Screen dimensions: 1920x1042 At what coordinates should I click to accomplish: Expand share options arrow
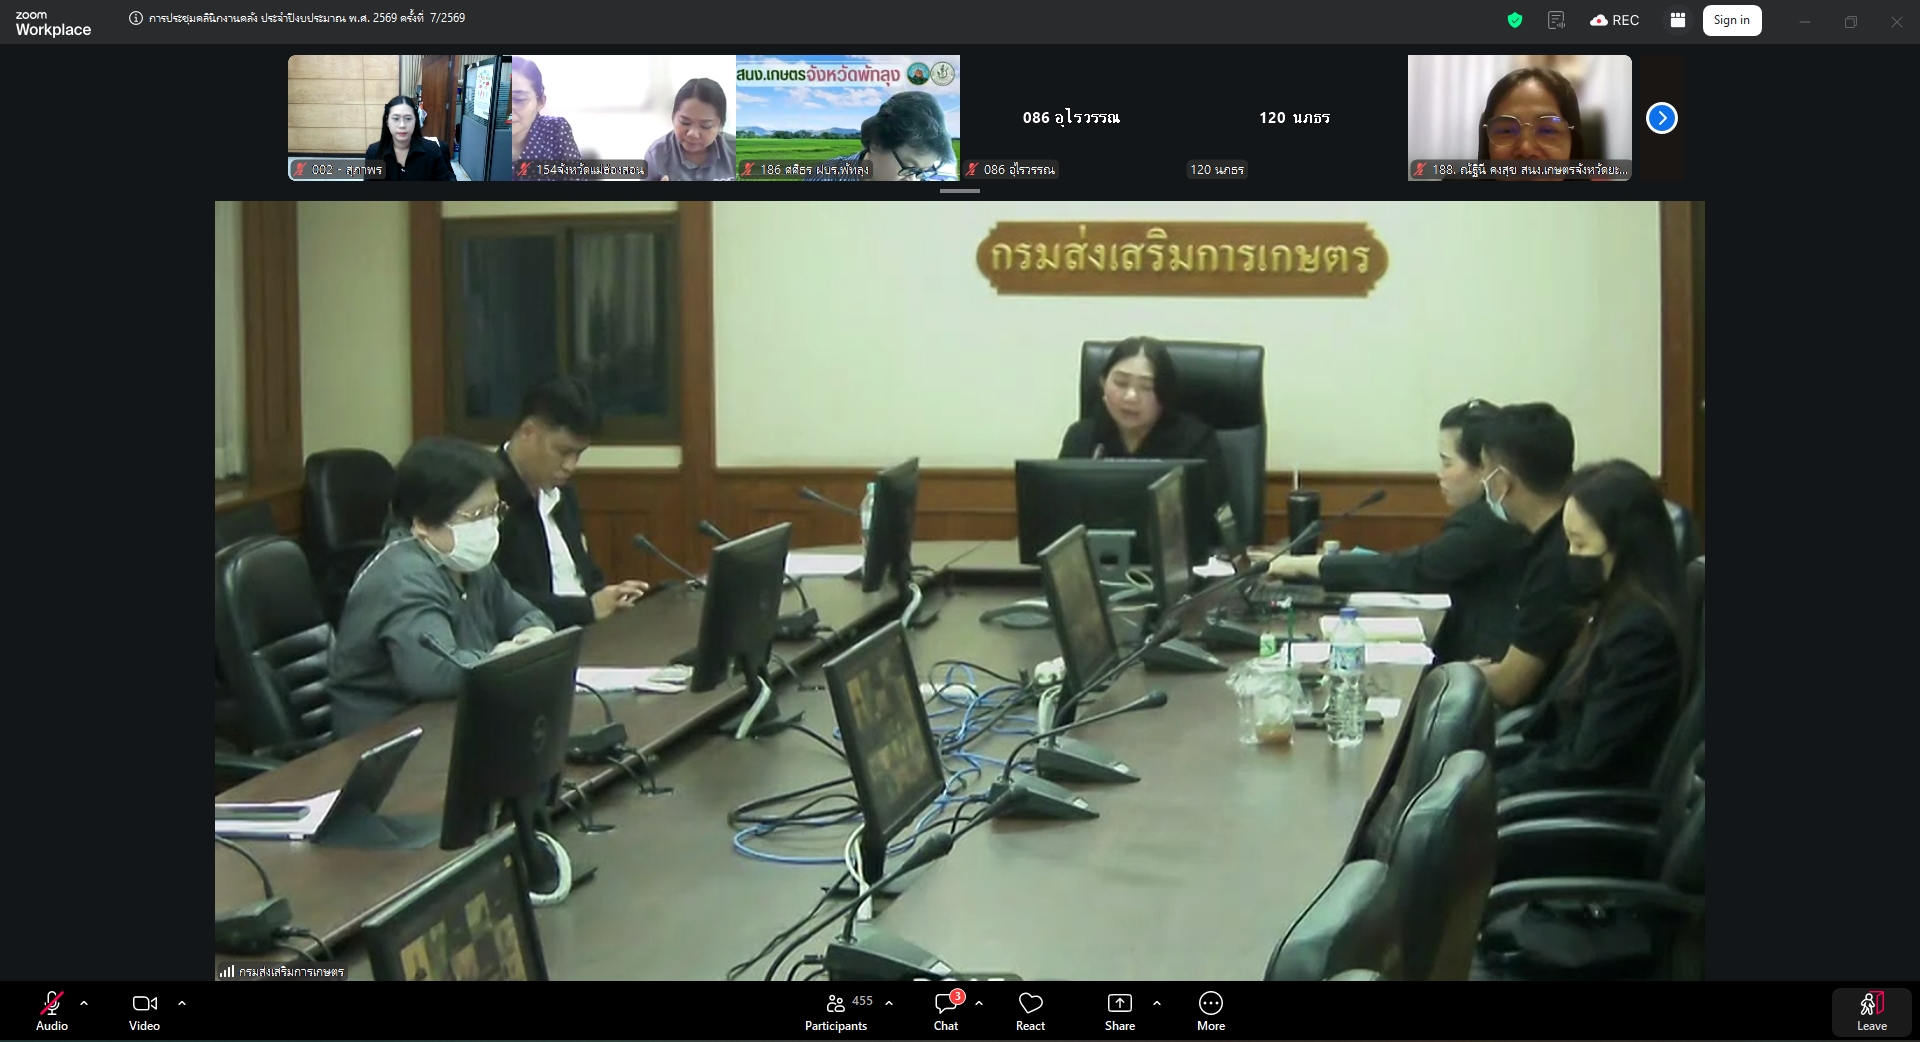(1157, 1003)
